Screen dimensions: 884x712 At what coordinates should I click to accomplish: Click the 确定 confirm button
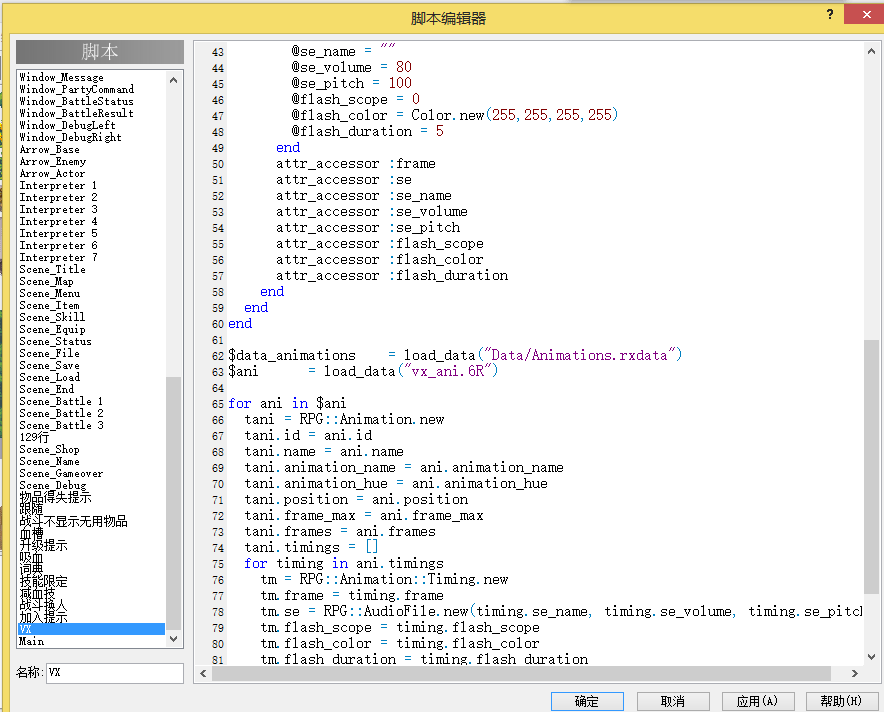(x=587, y=701)
